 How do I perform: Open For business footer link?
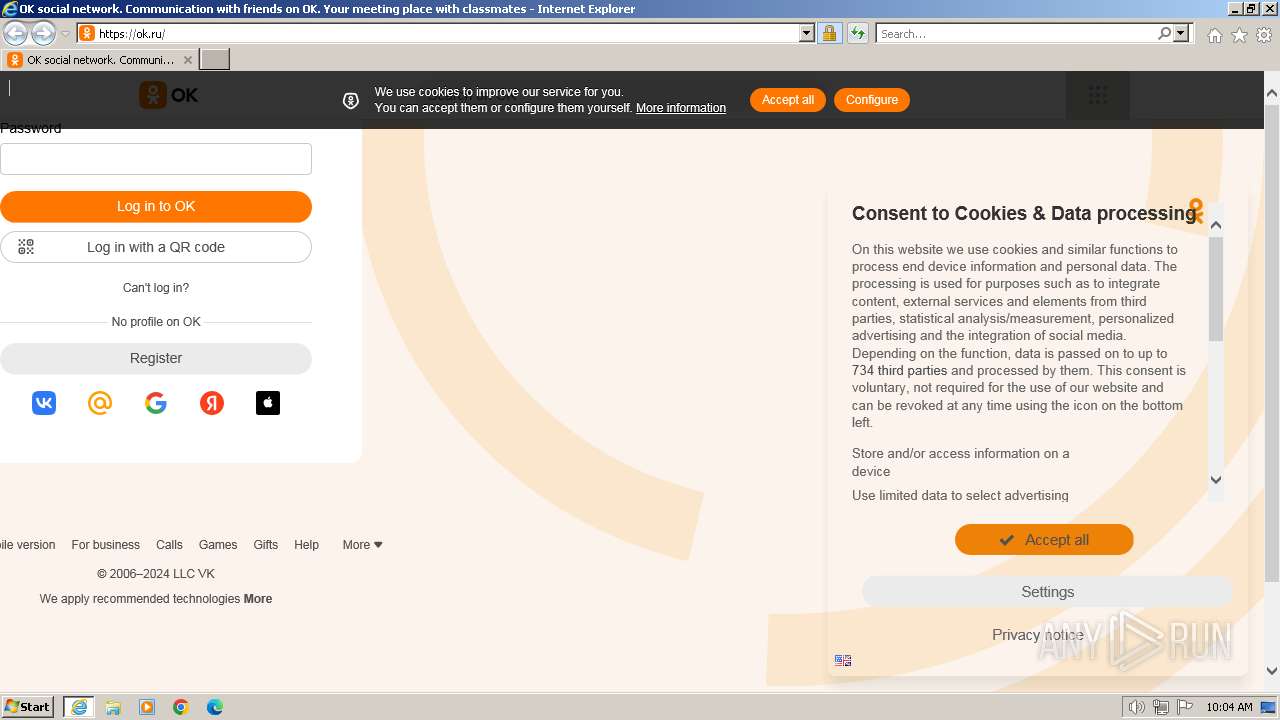tap(105, 545)
